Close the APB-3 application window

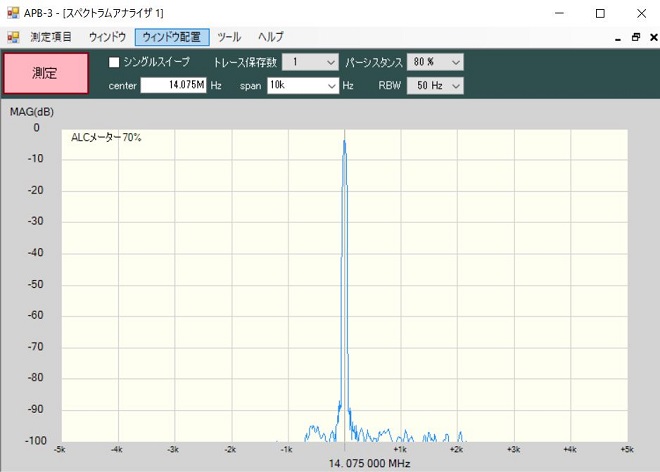(641, 13)
